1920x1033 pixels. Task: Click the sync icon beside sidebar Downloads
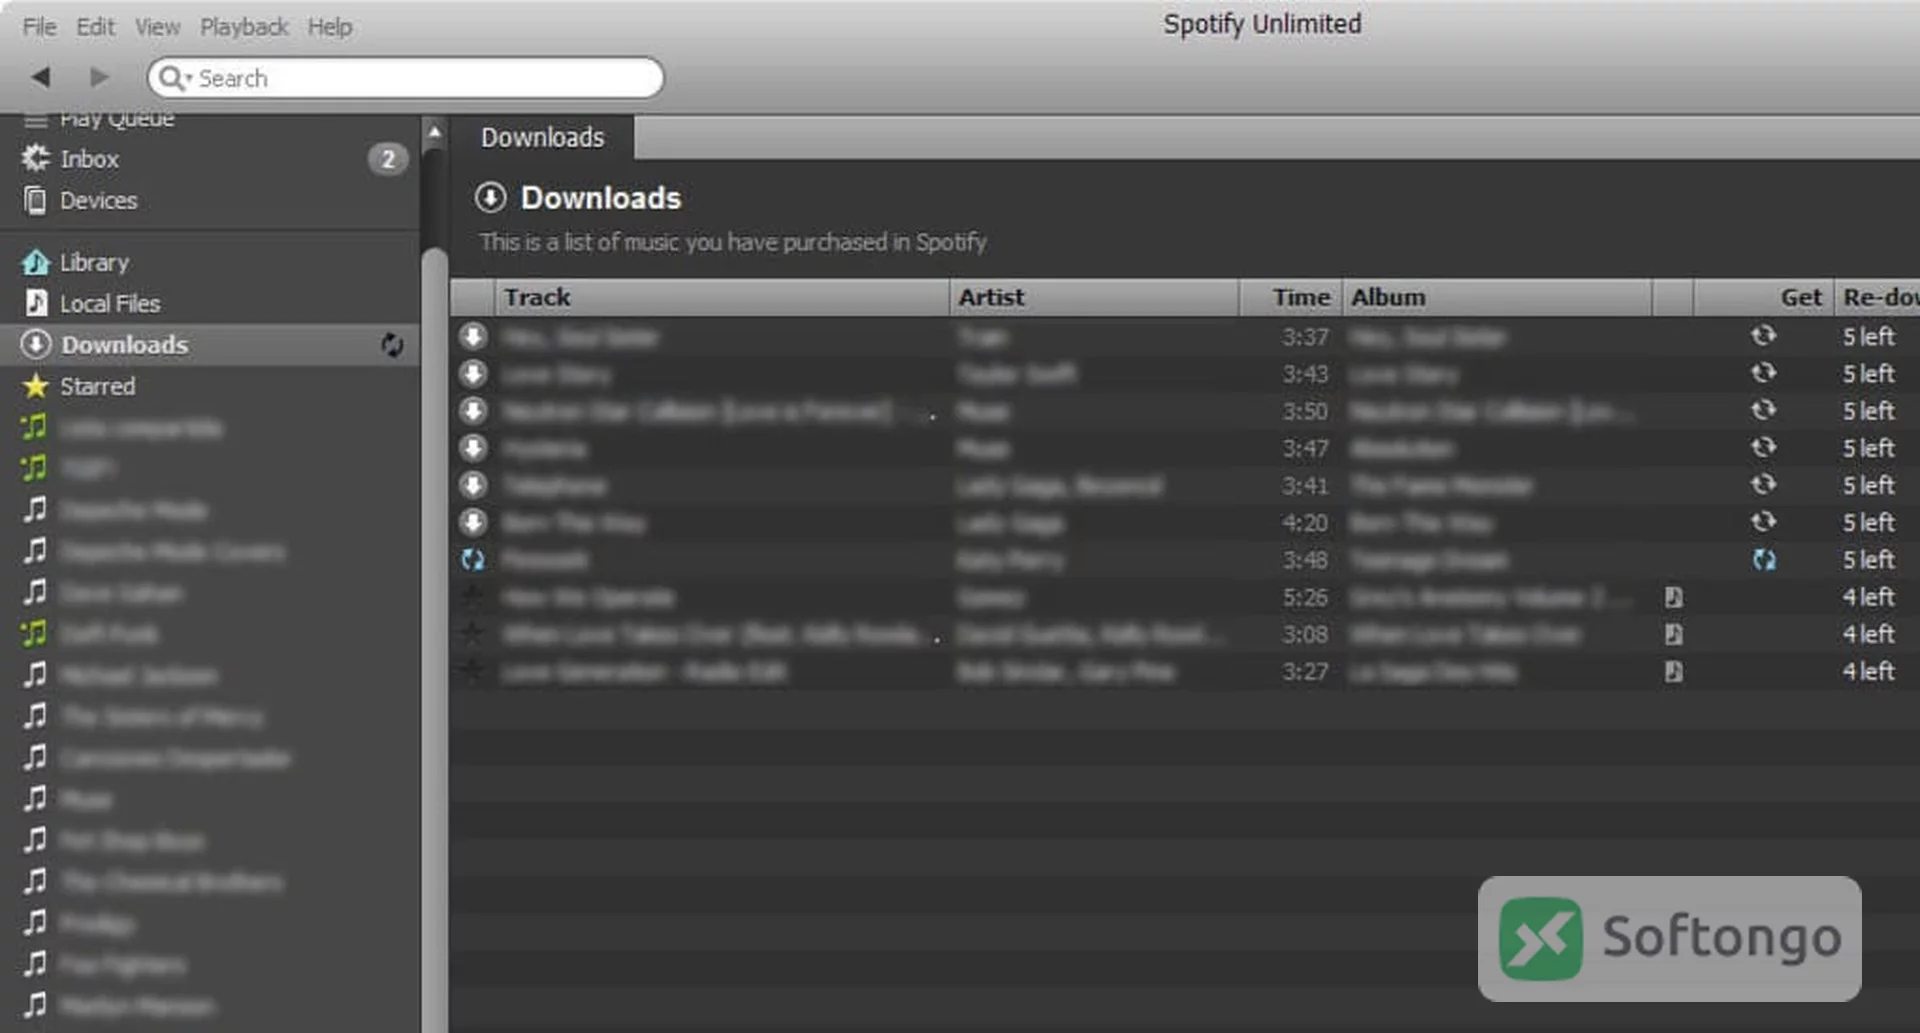click(x=392, y=345)
